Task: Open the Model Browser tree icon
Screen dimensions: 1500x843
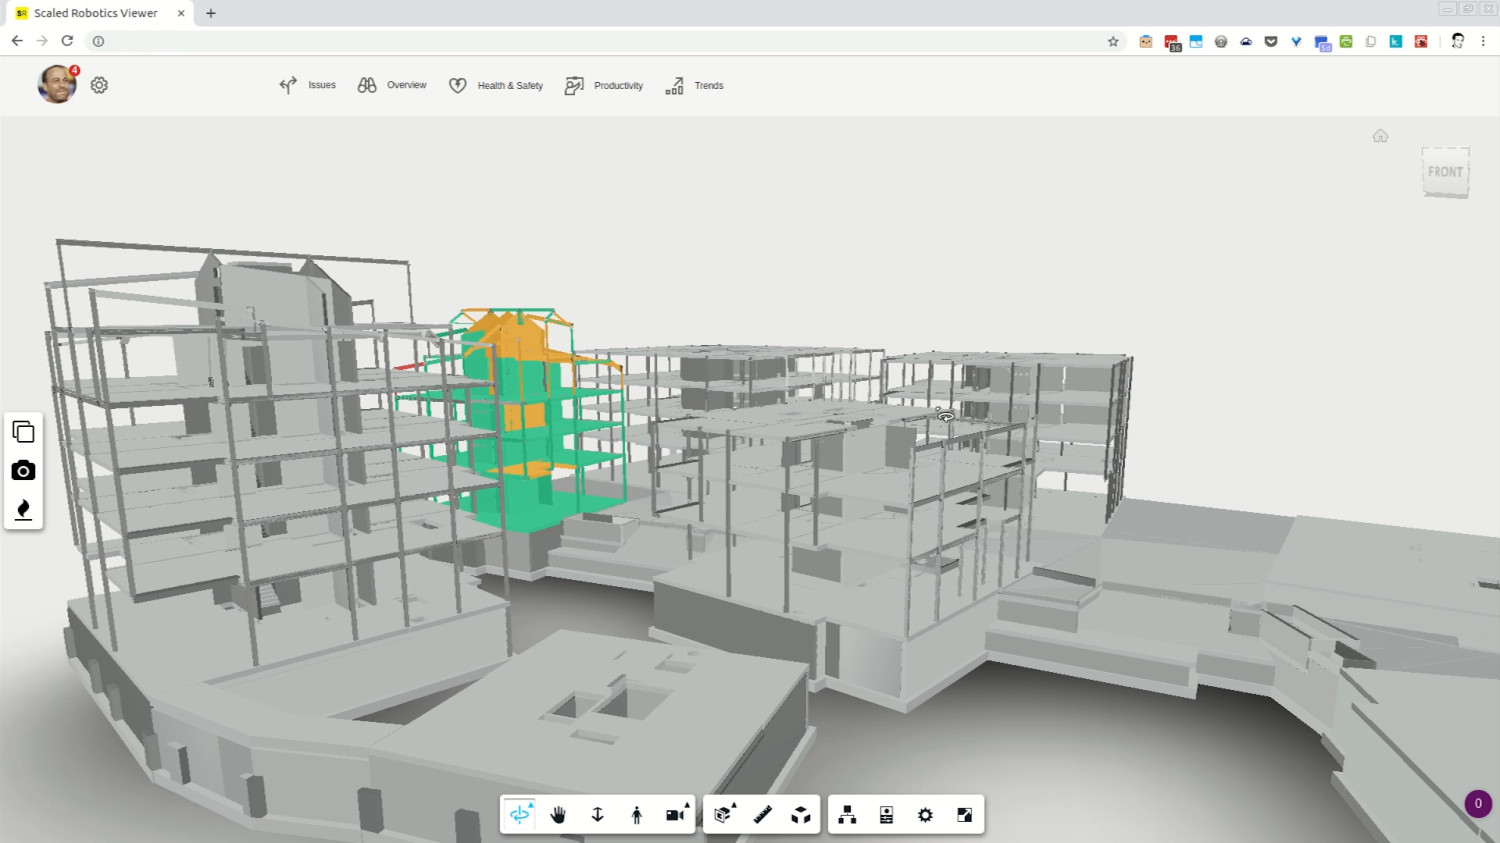Action: [x=847, y=815]
